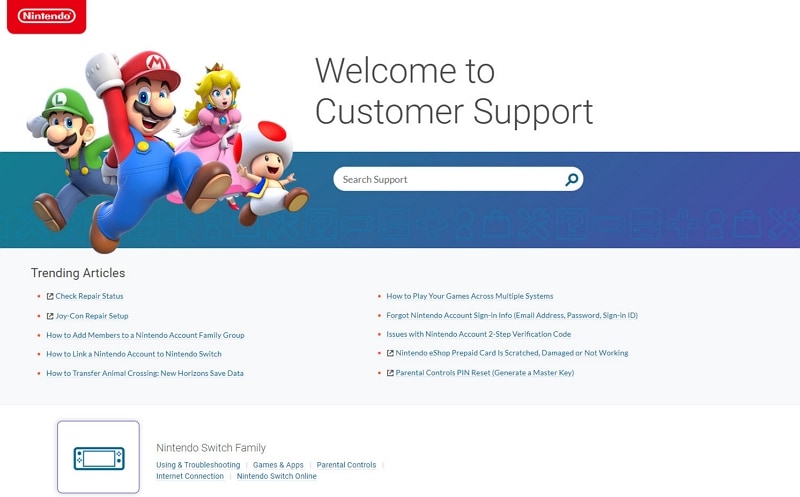Click the Nintendo Switch Family heading
Image resolution: width=800 pixels, height=497 pixels.
pyautogui.click(x=211, y=448)
